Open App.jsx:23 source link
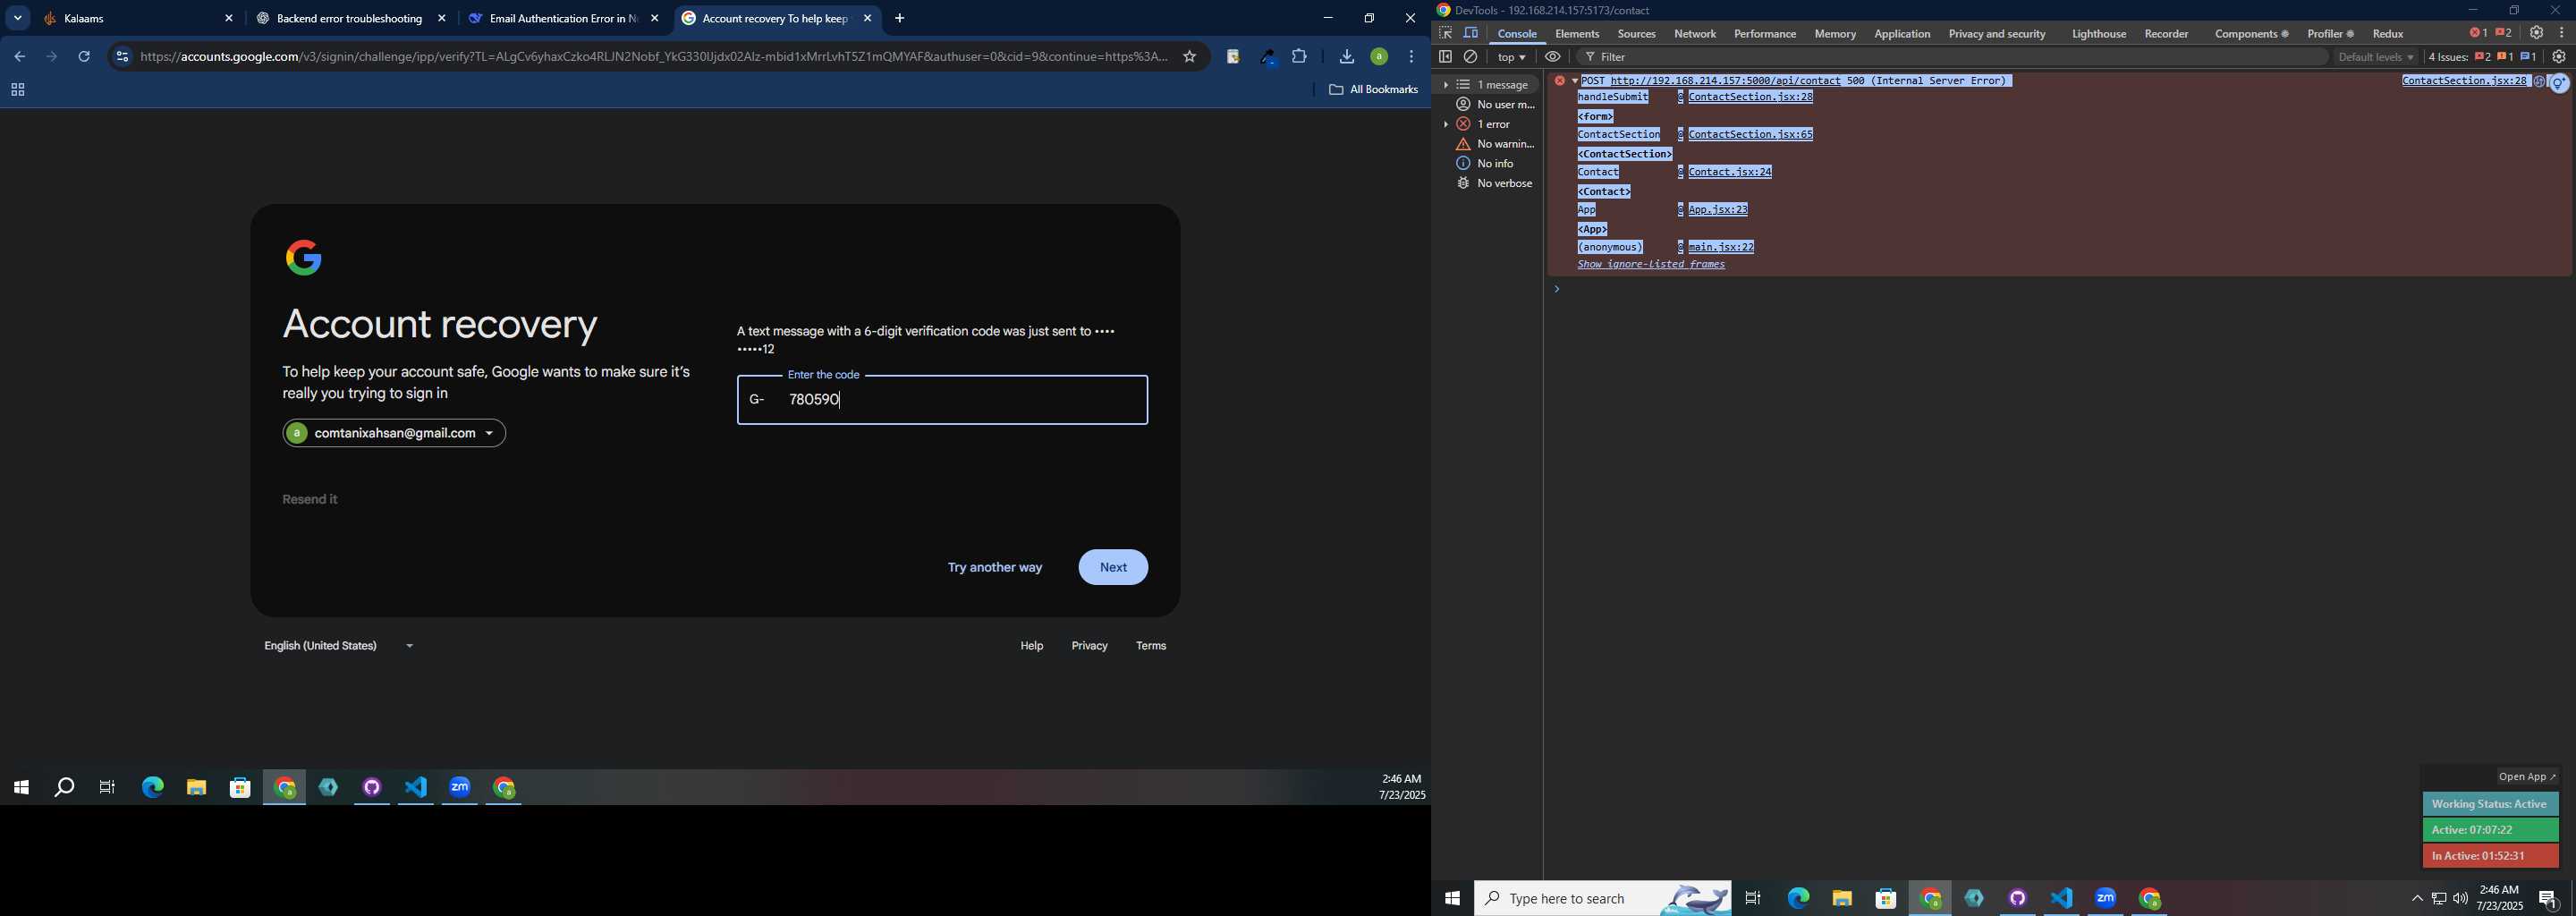The height and width of the screenshot is (916, 2576). pos(1718,210)
